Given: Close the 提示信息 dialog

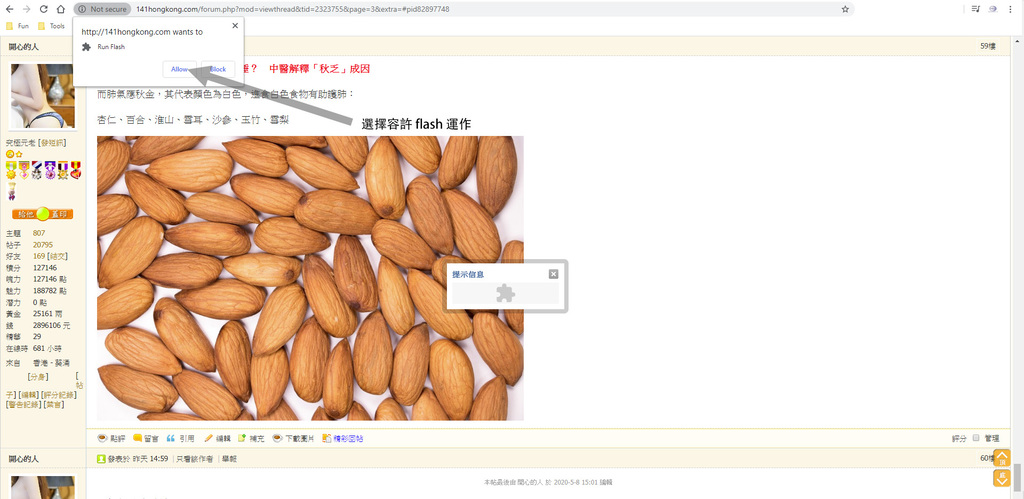Looking at the screenshot, I should pos(553,274).
